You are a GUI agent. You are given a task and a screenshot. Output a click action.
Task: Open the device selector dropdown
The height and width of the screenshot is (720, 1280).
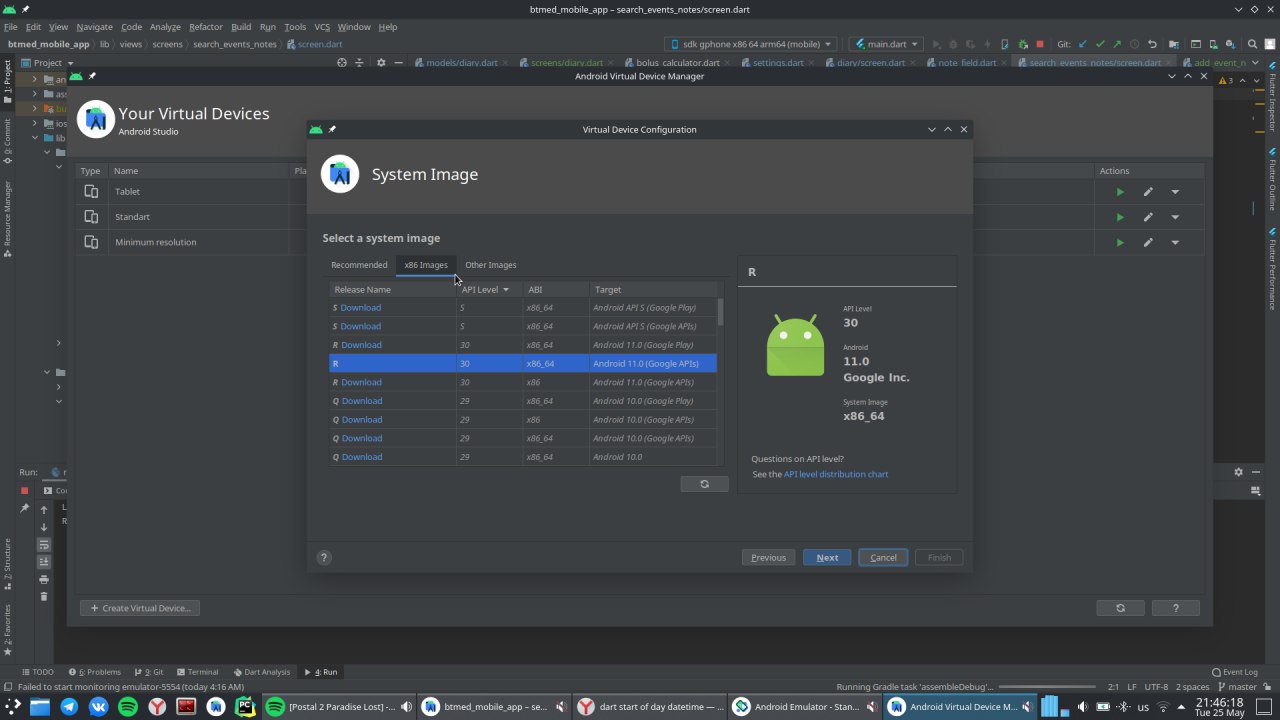[x=751, y=44]
